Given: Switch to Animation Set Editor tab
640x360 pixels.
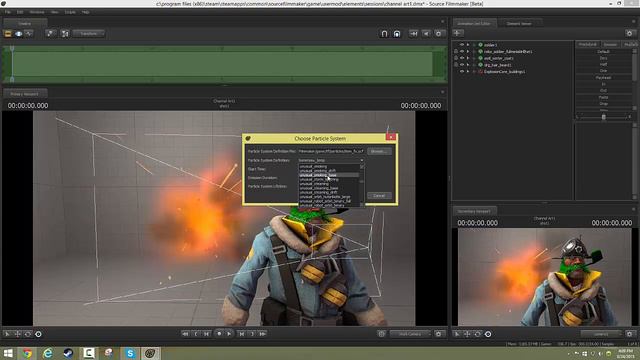Looking at the screenshot, I should click(474, 23).
